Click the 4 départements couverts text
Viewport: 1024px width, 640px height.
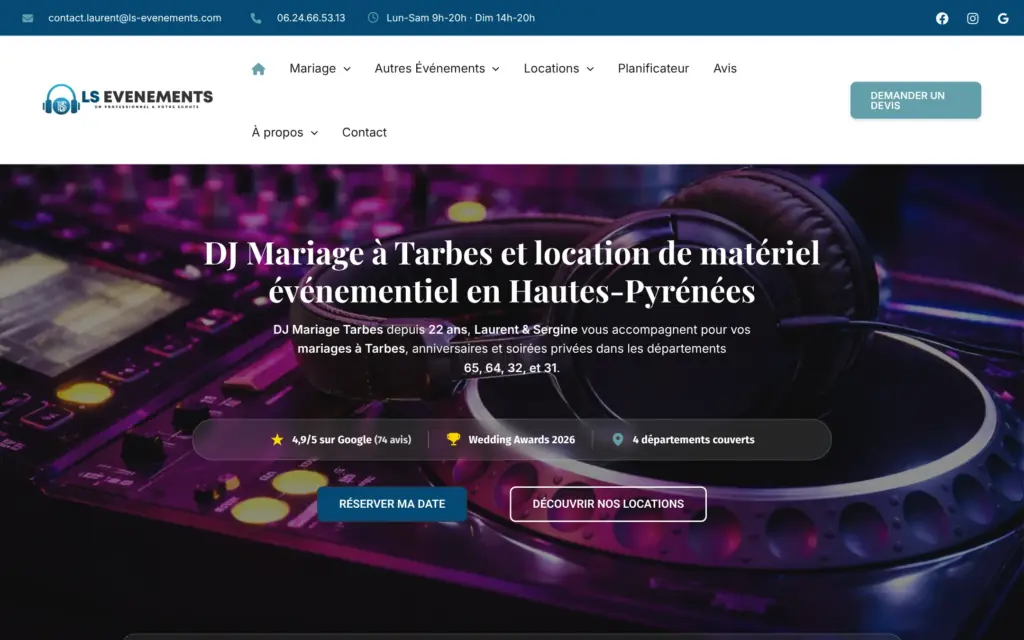point(694,440)
